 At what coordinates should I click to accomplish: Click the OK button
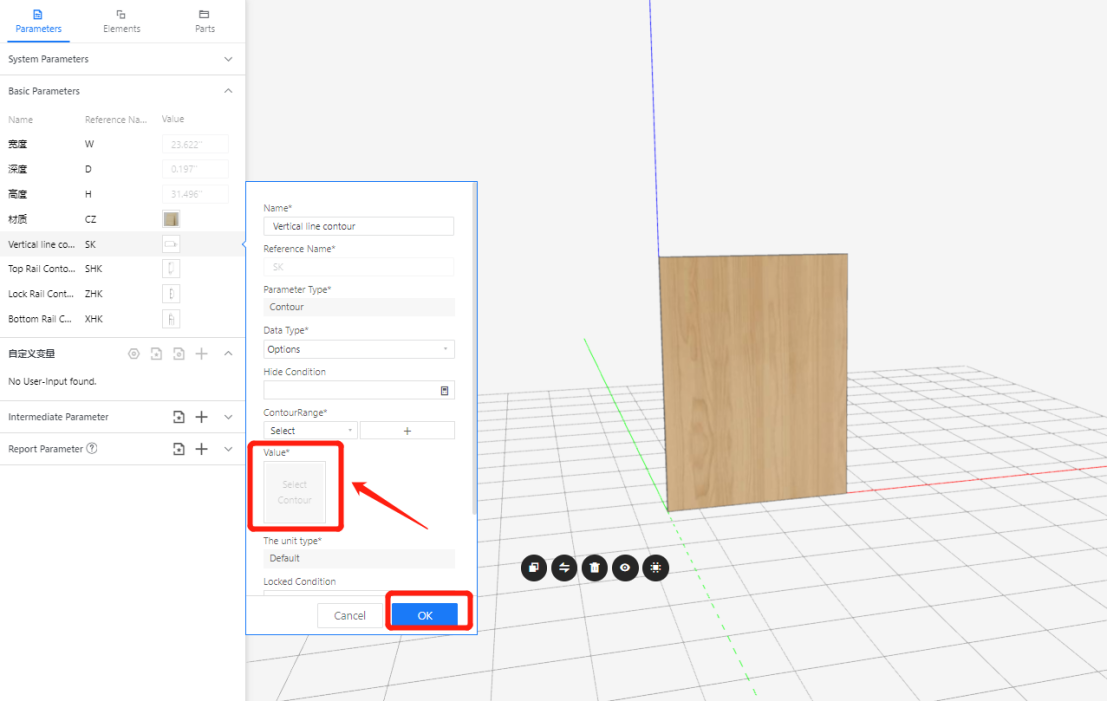pyautogui.click(x=425, y=615)
